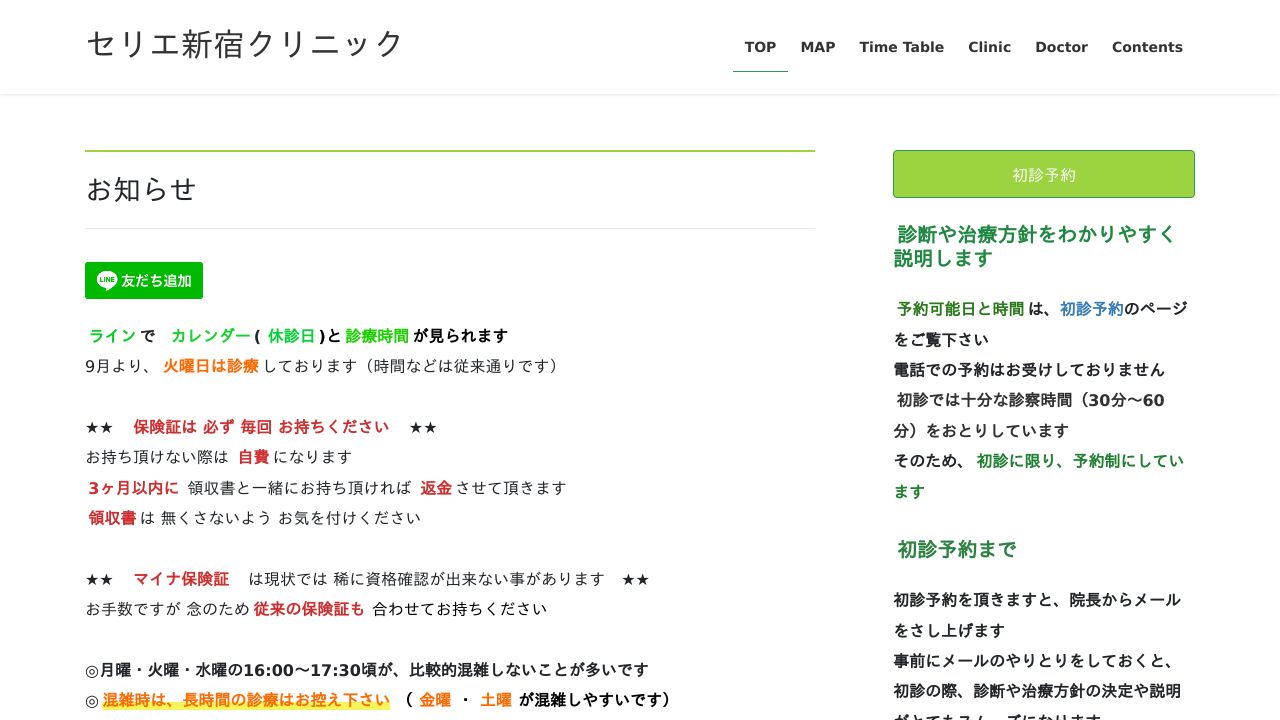
Task: Open the 初診予約 link in sidebar text
Action: (x=1091, y=309)
